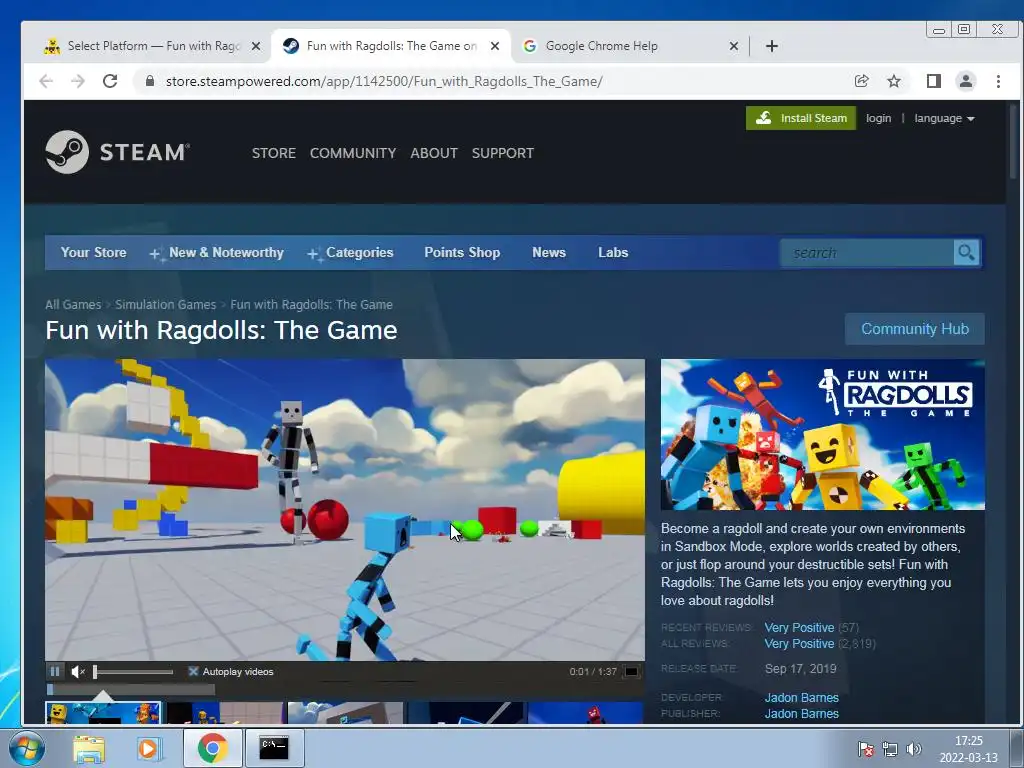Screen dimensions: 1024x768
Task: Pause the game trailer video
Action: coord(55,671)
